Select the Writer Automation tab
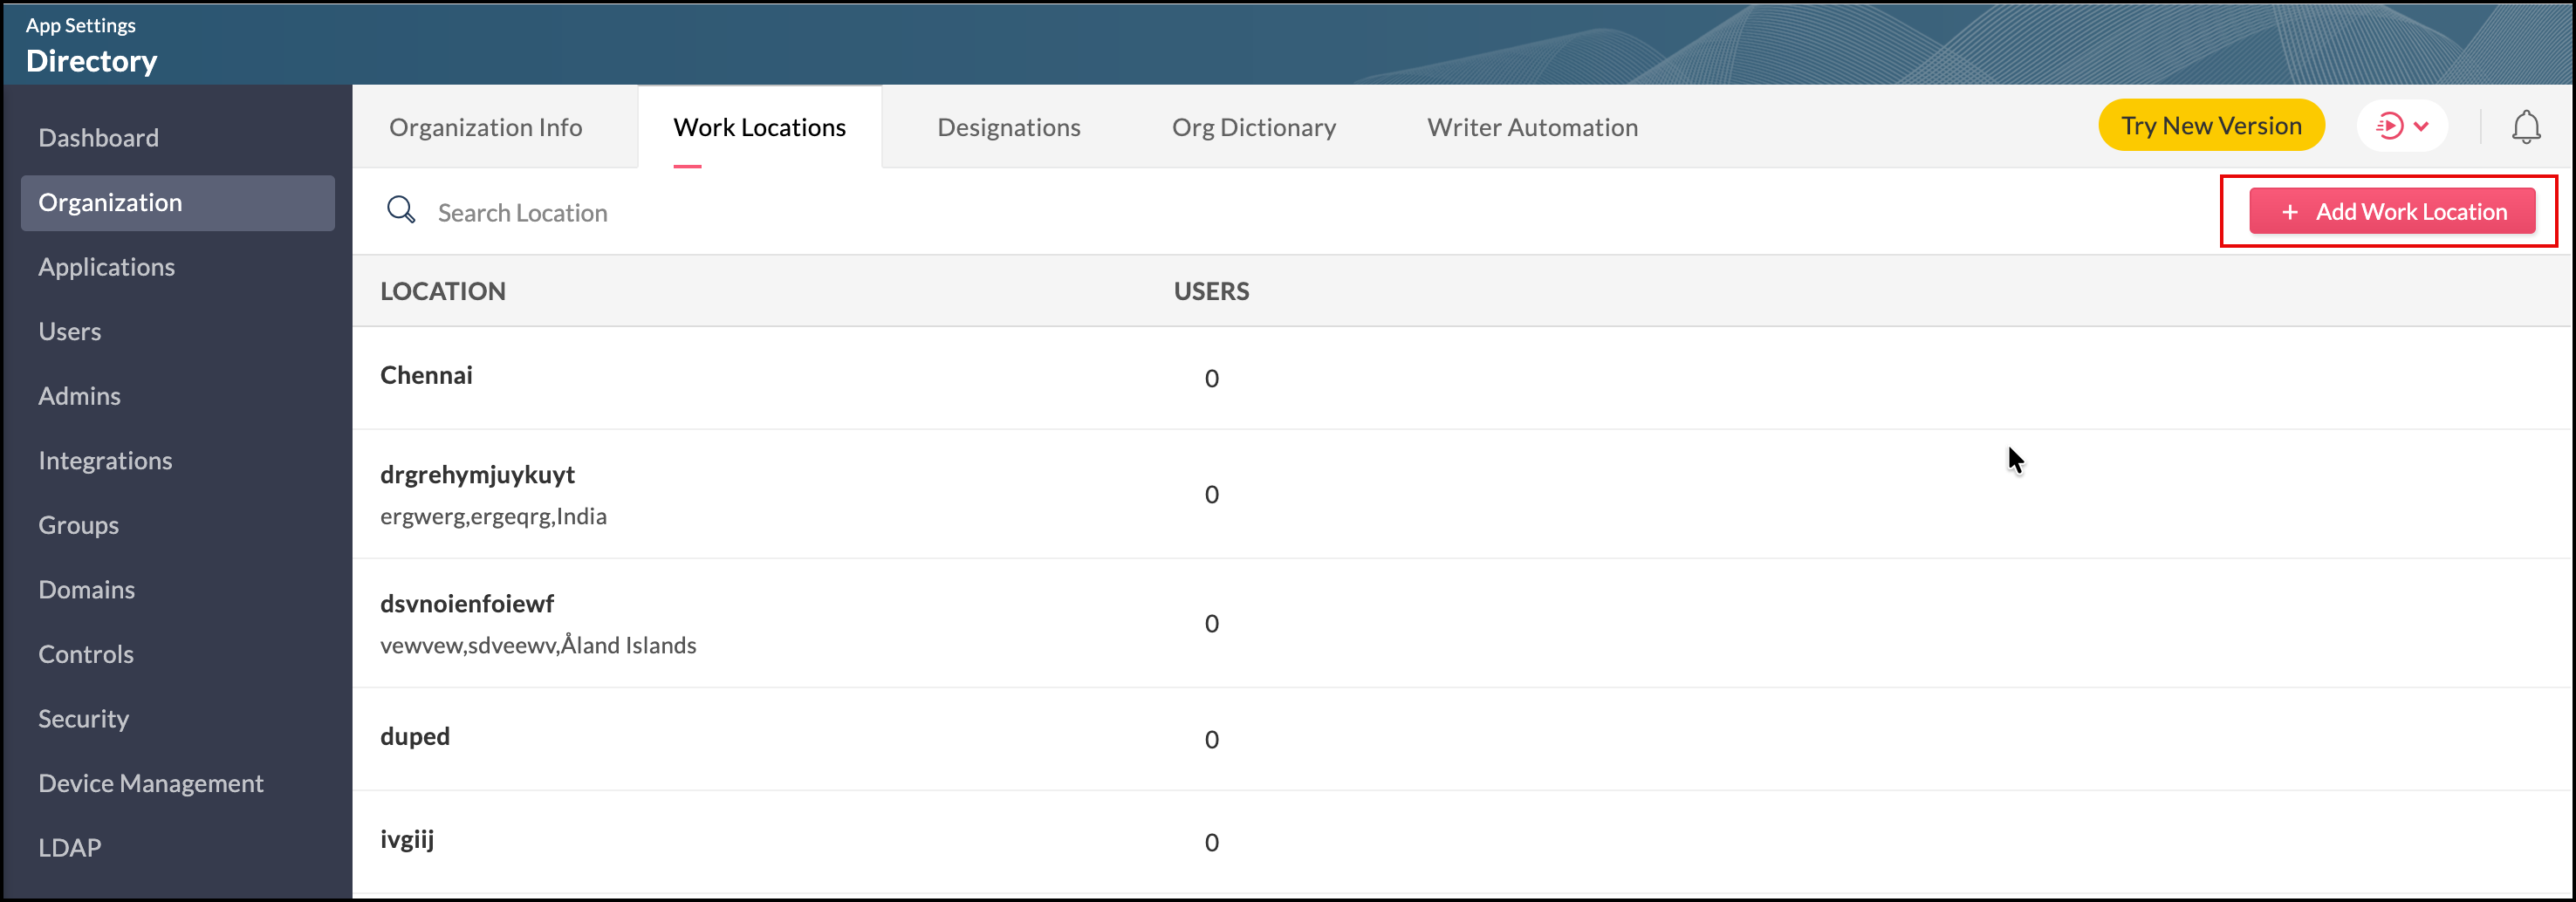 (x=1531, y=128)
